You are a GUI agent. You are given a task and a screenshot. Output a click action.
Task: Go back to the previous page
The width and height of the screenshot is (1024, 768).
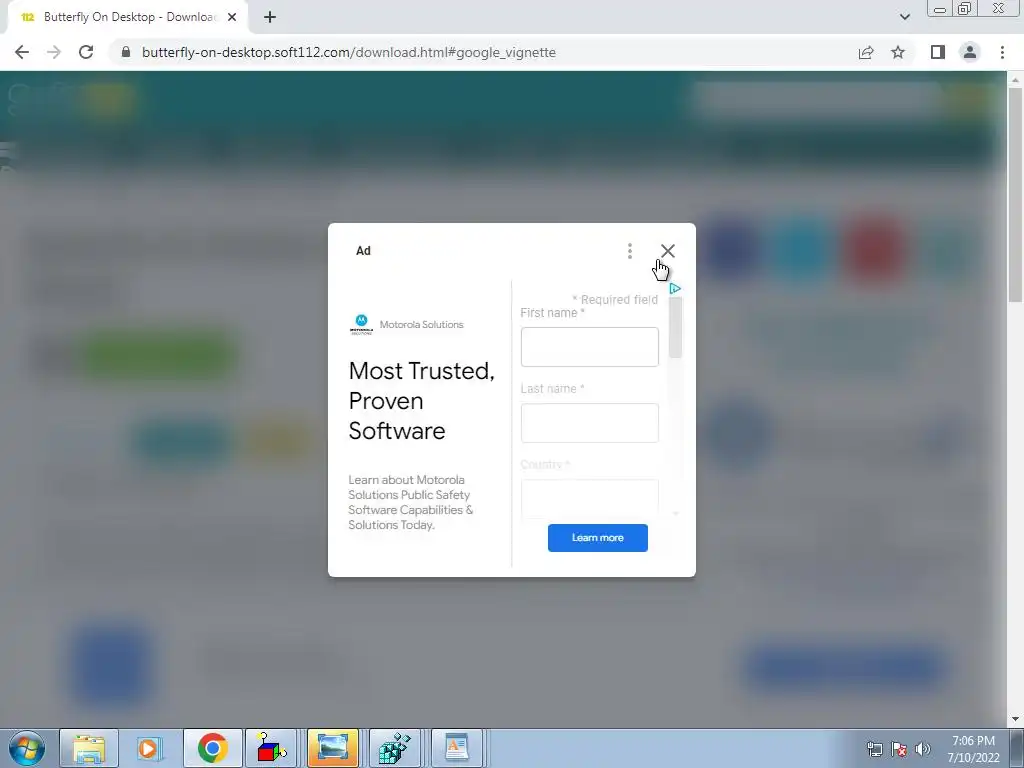22,52
